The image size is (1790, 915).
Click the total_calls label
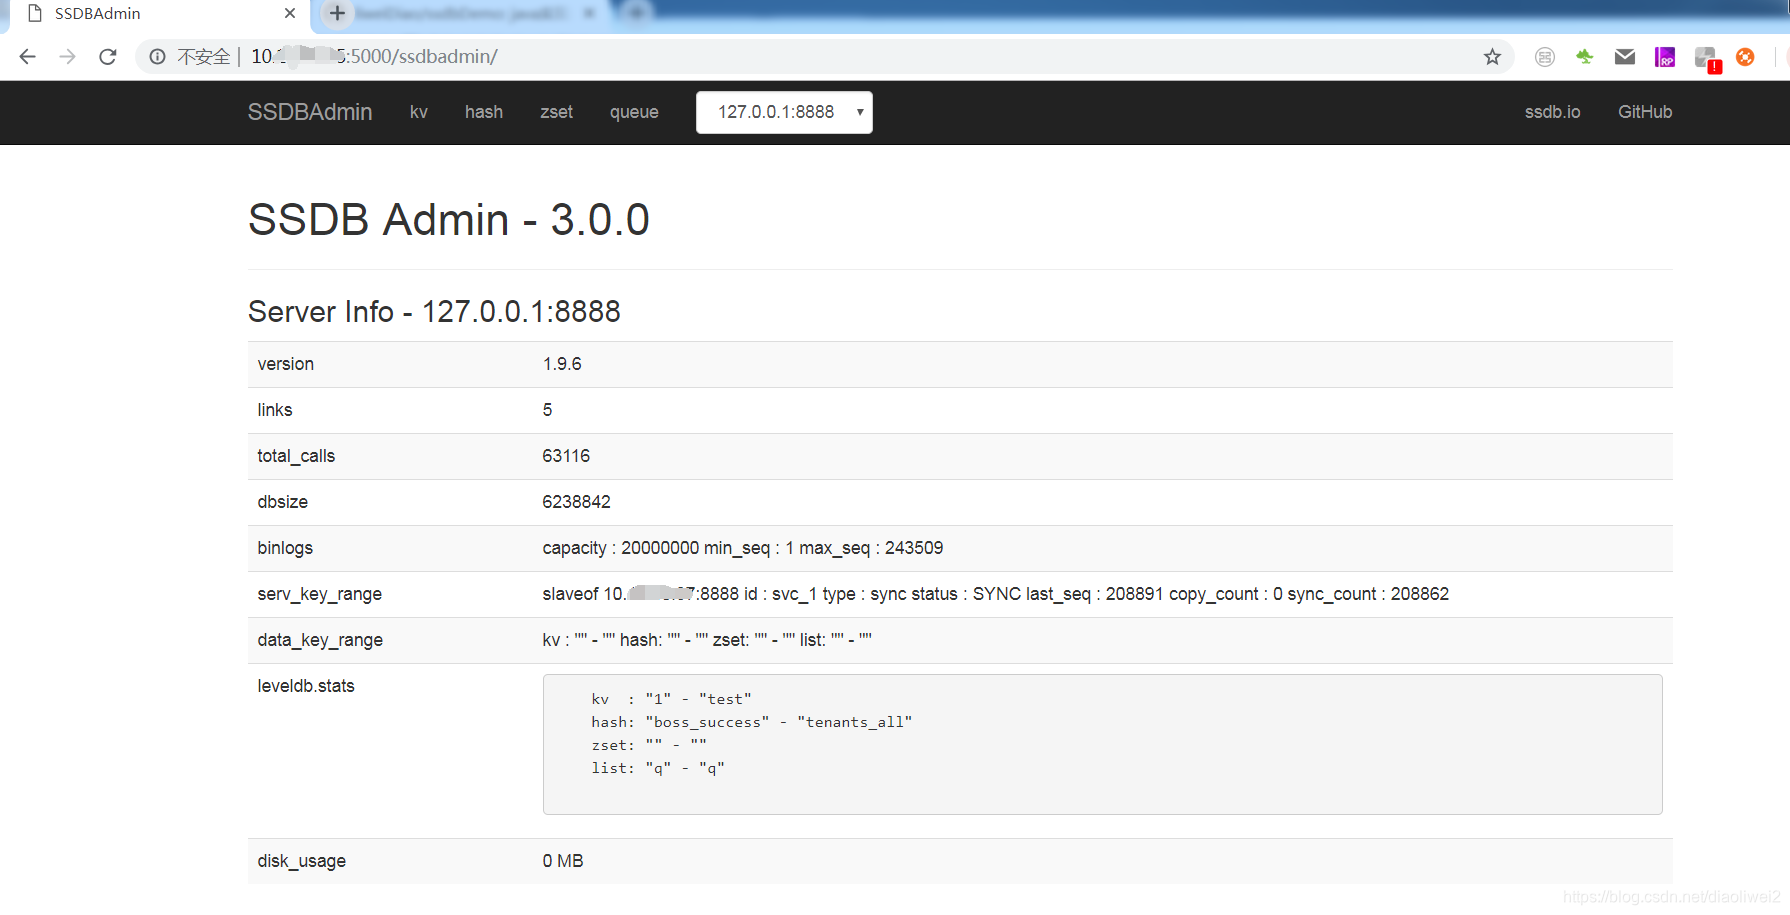tap(296, 456)
